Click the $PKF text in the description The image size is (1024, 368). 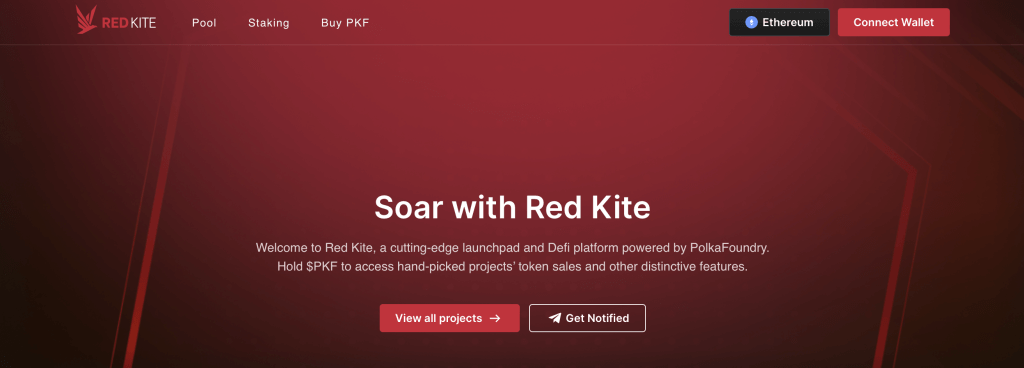pyautogui.click(x=321, y=267)
